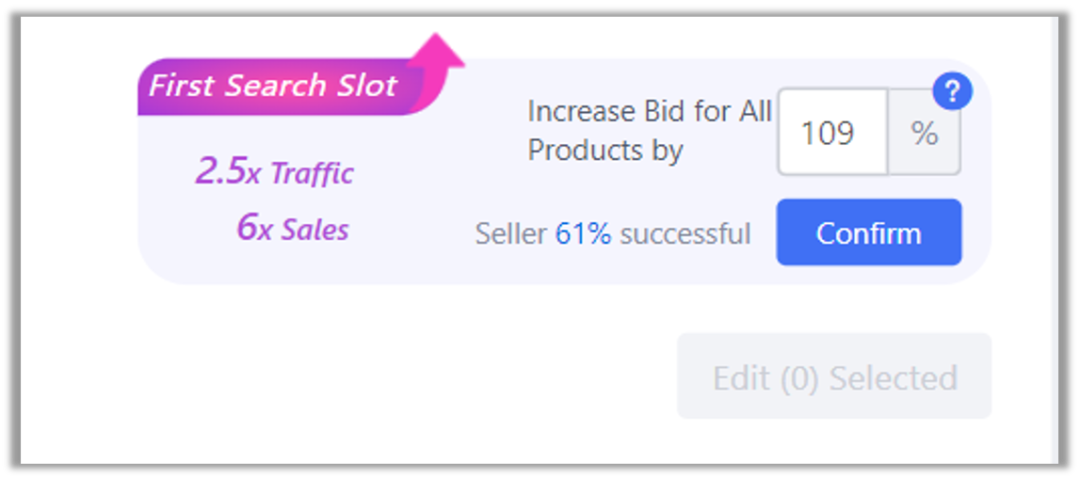The image size is (1080, 480).
Task: Click the 2.5x Traffic stat text
Action: point(274,172)
